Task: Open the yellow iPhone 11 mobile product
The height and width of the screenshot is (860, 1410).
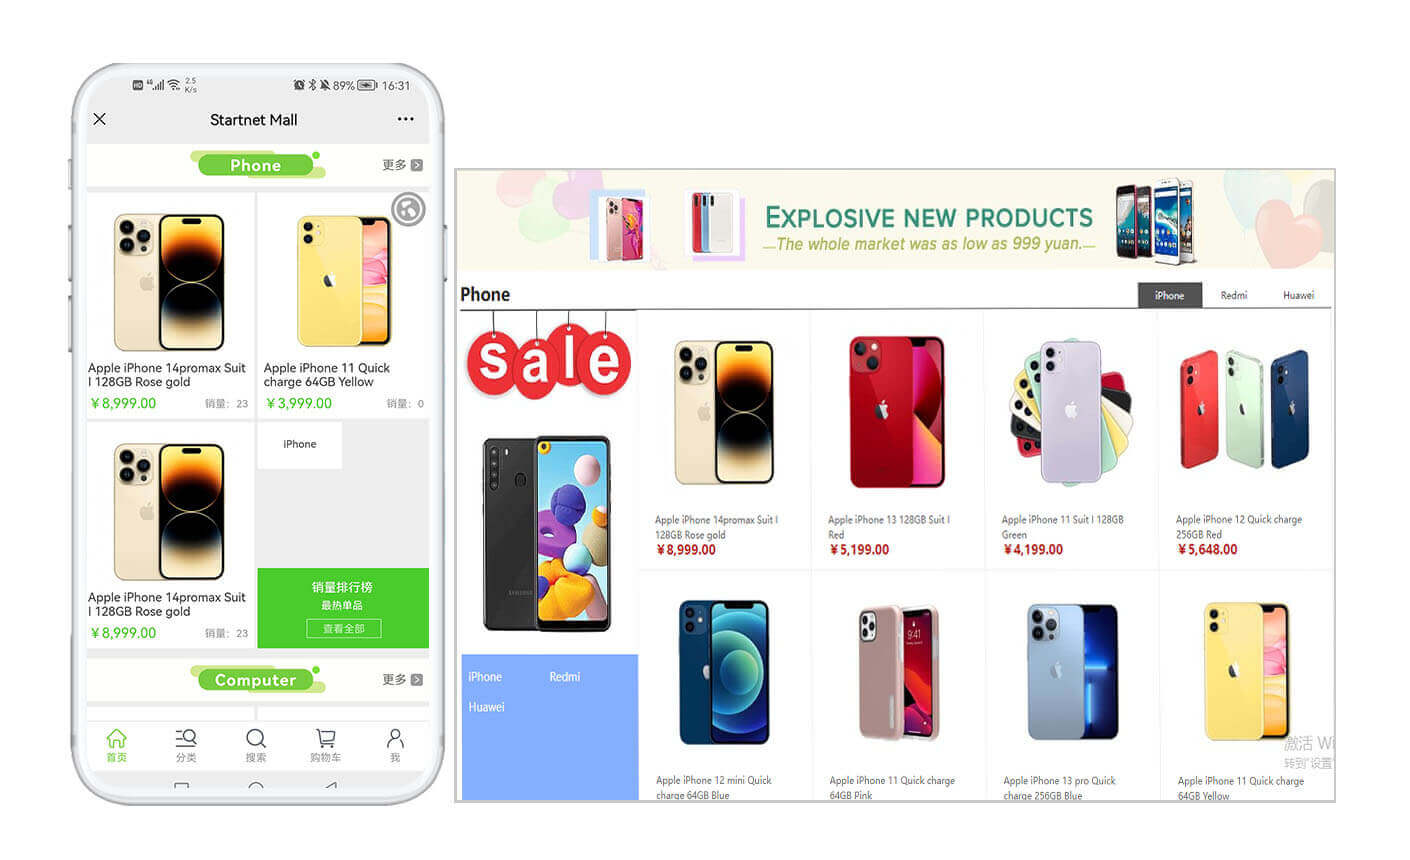Action: pos(343,281)
